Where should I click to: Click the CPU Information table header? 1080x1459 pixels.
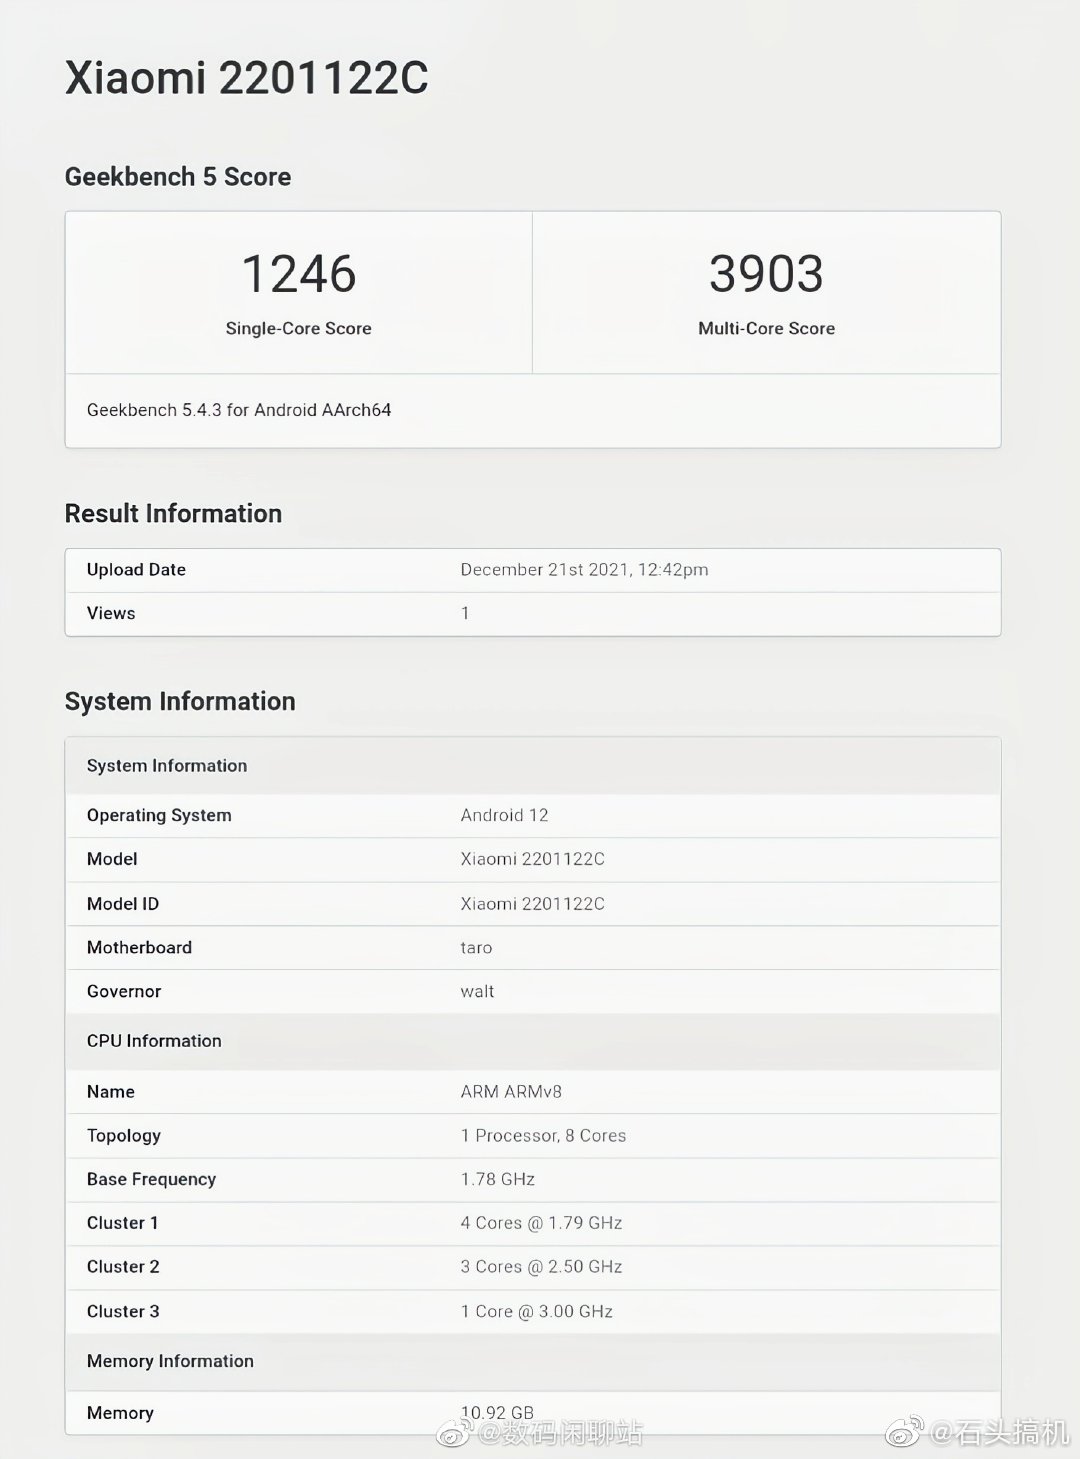pos(533,1041)
